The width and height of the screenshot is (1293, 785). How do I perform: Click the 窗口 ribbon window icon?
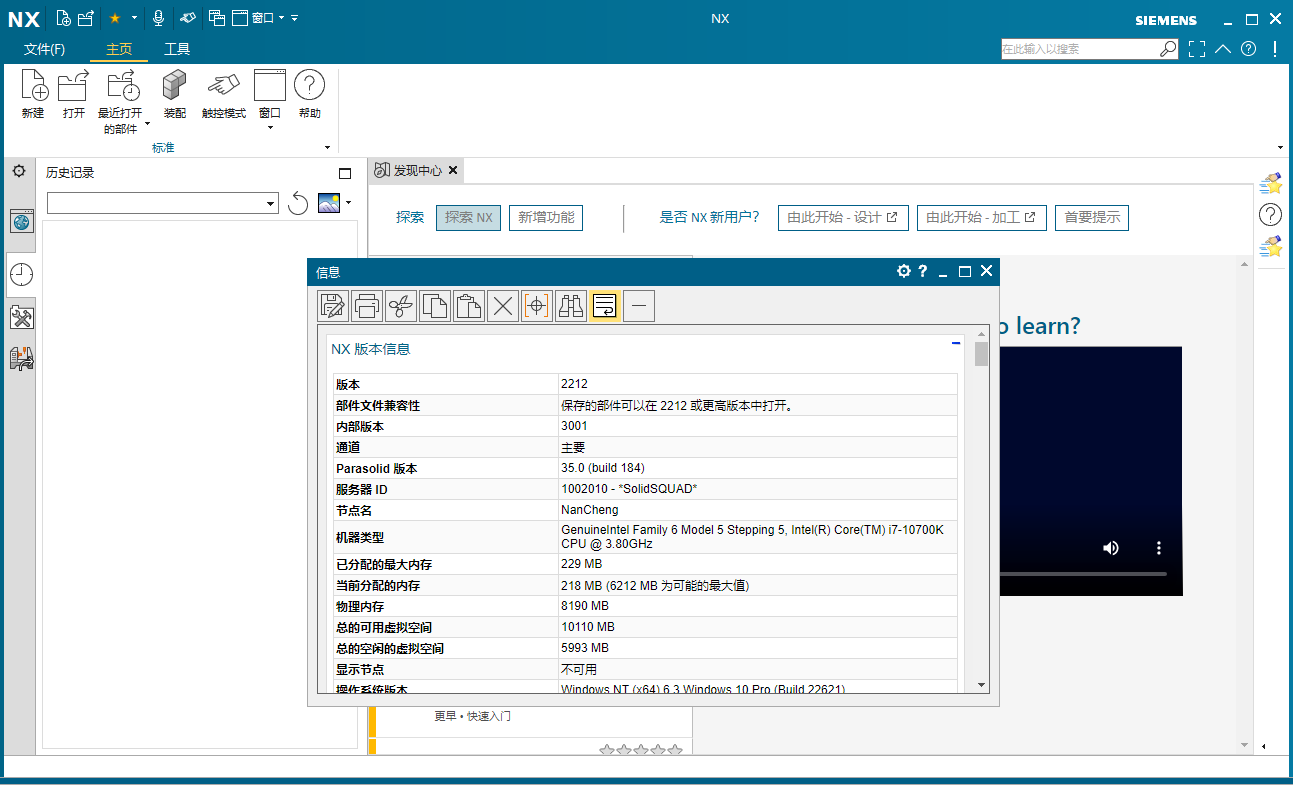pyautogui.click(x=270, y=85)
